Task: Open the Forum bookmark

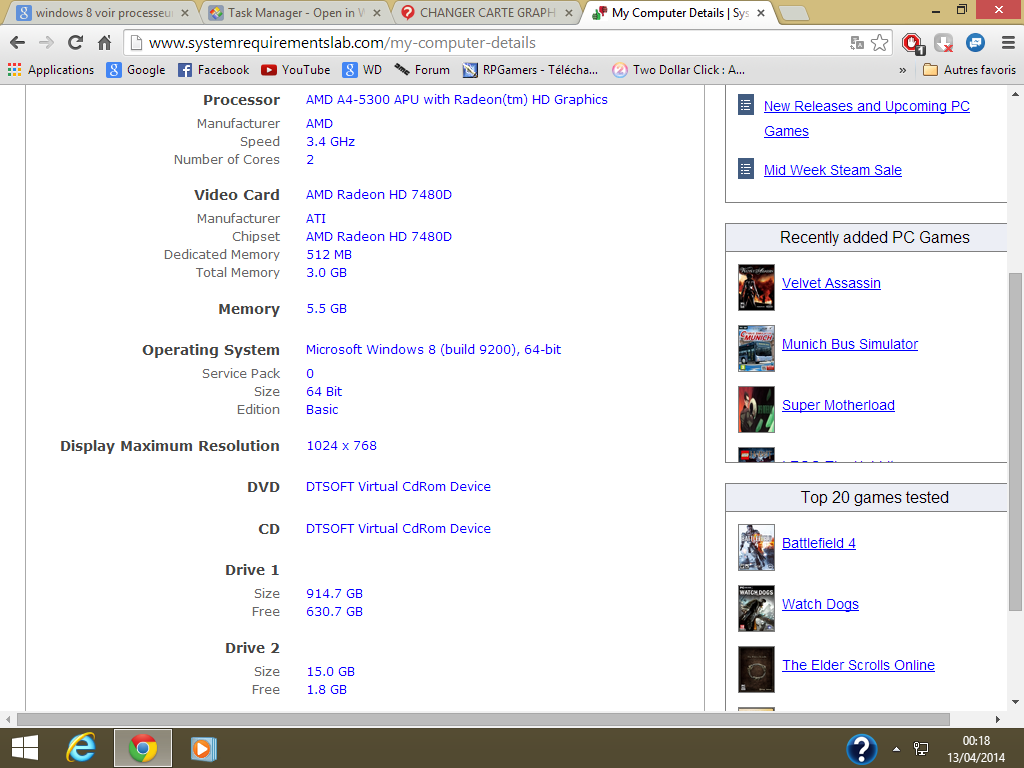Action: 422,70
